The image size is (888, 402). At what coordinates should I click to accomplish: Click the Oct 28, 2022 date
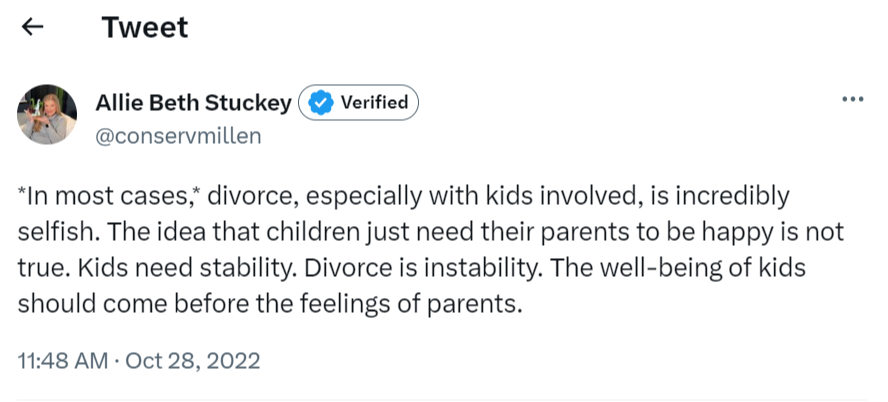[193, 360]
